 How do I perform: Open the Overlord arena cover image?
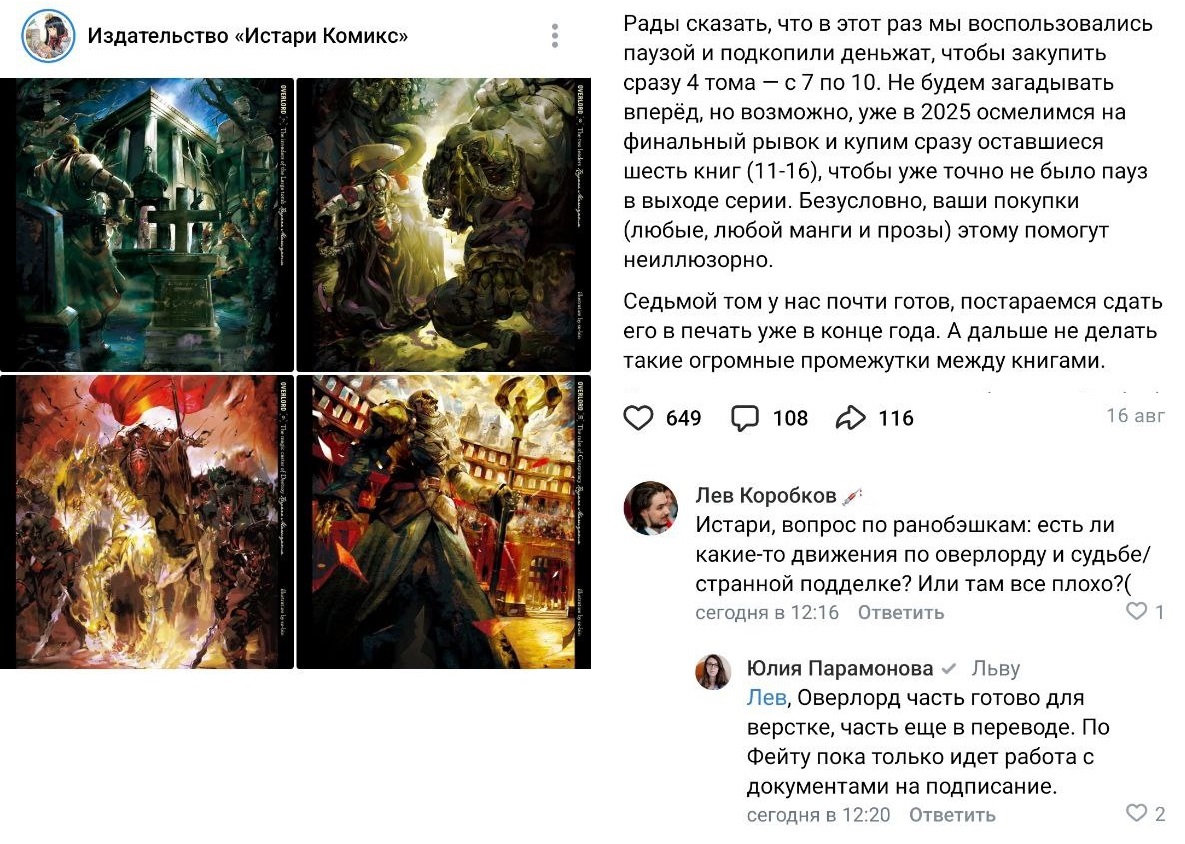pos(444,521)
